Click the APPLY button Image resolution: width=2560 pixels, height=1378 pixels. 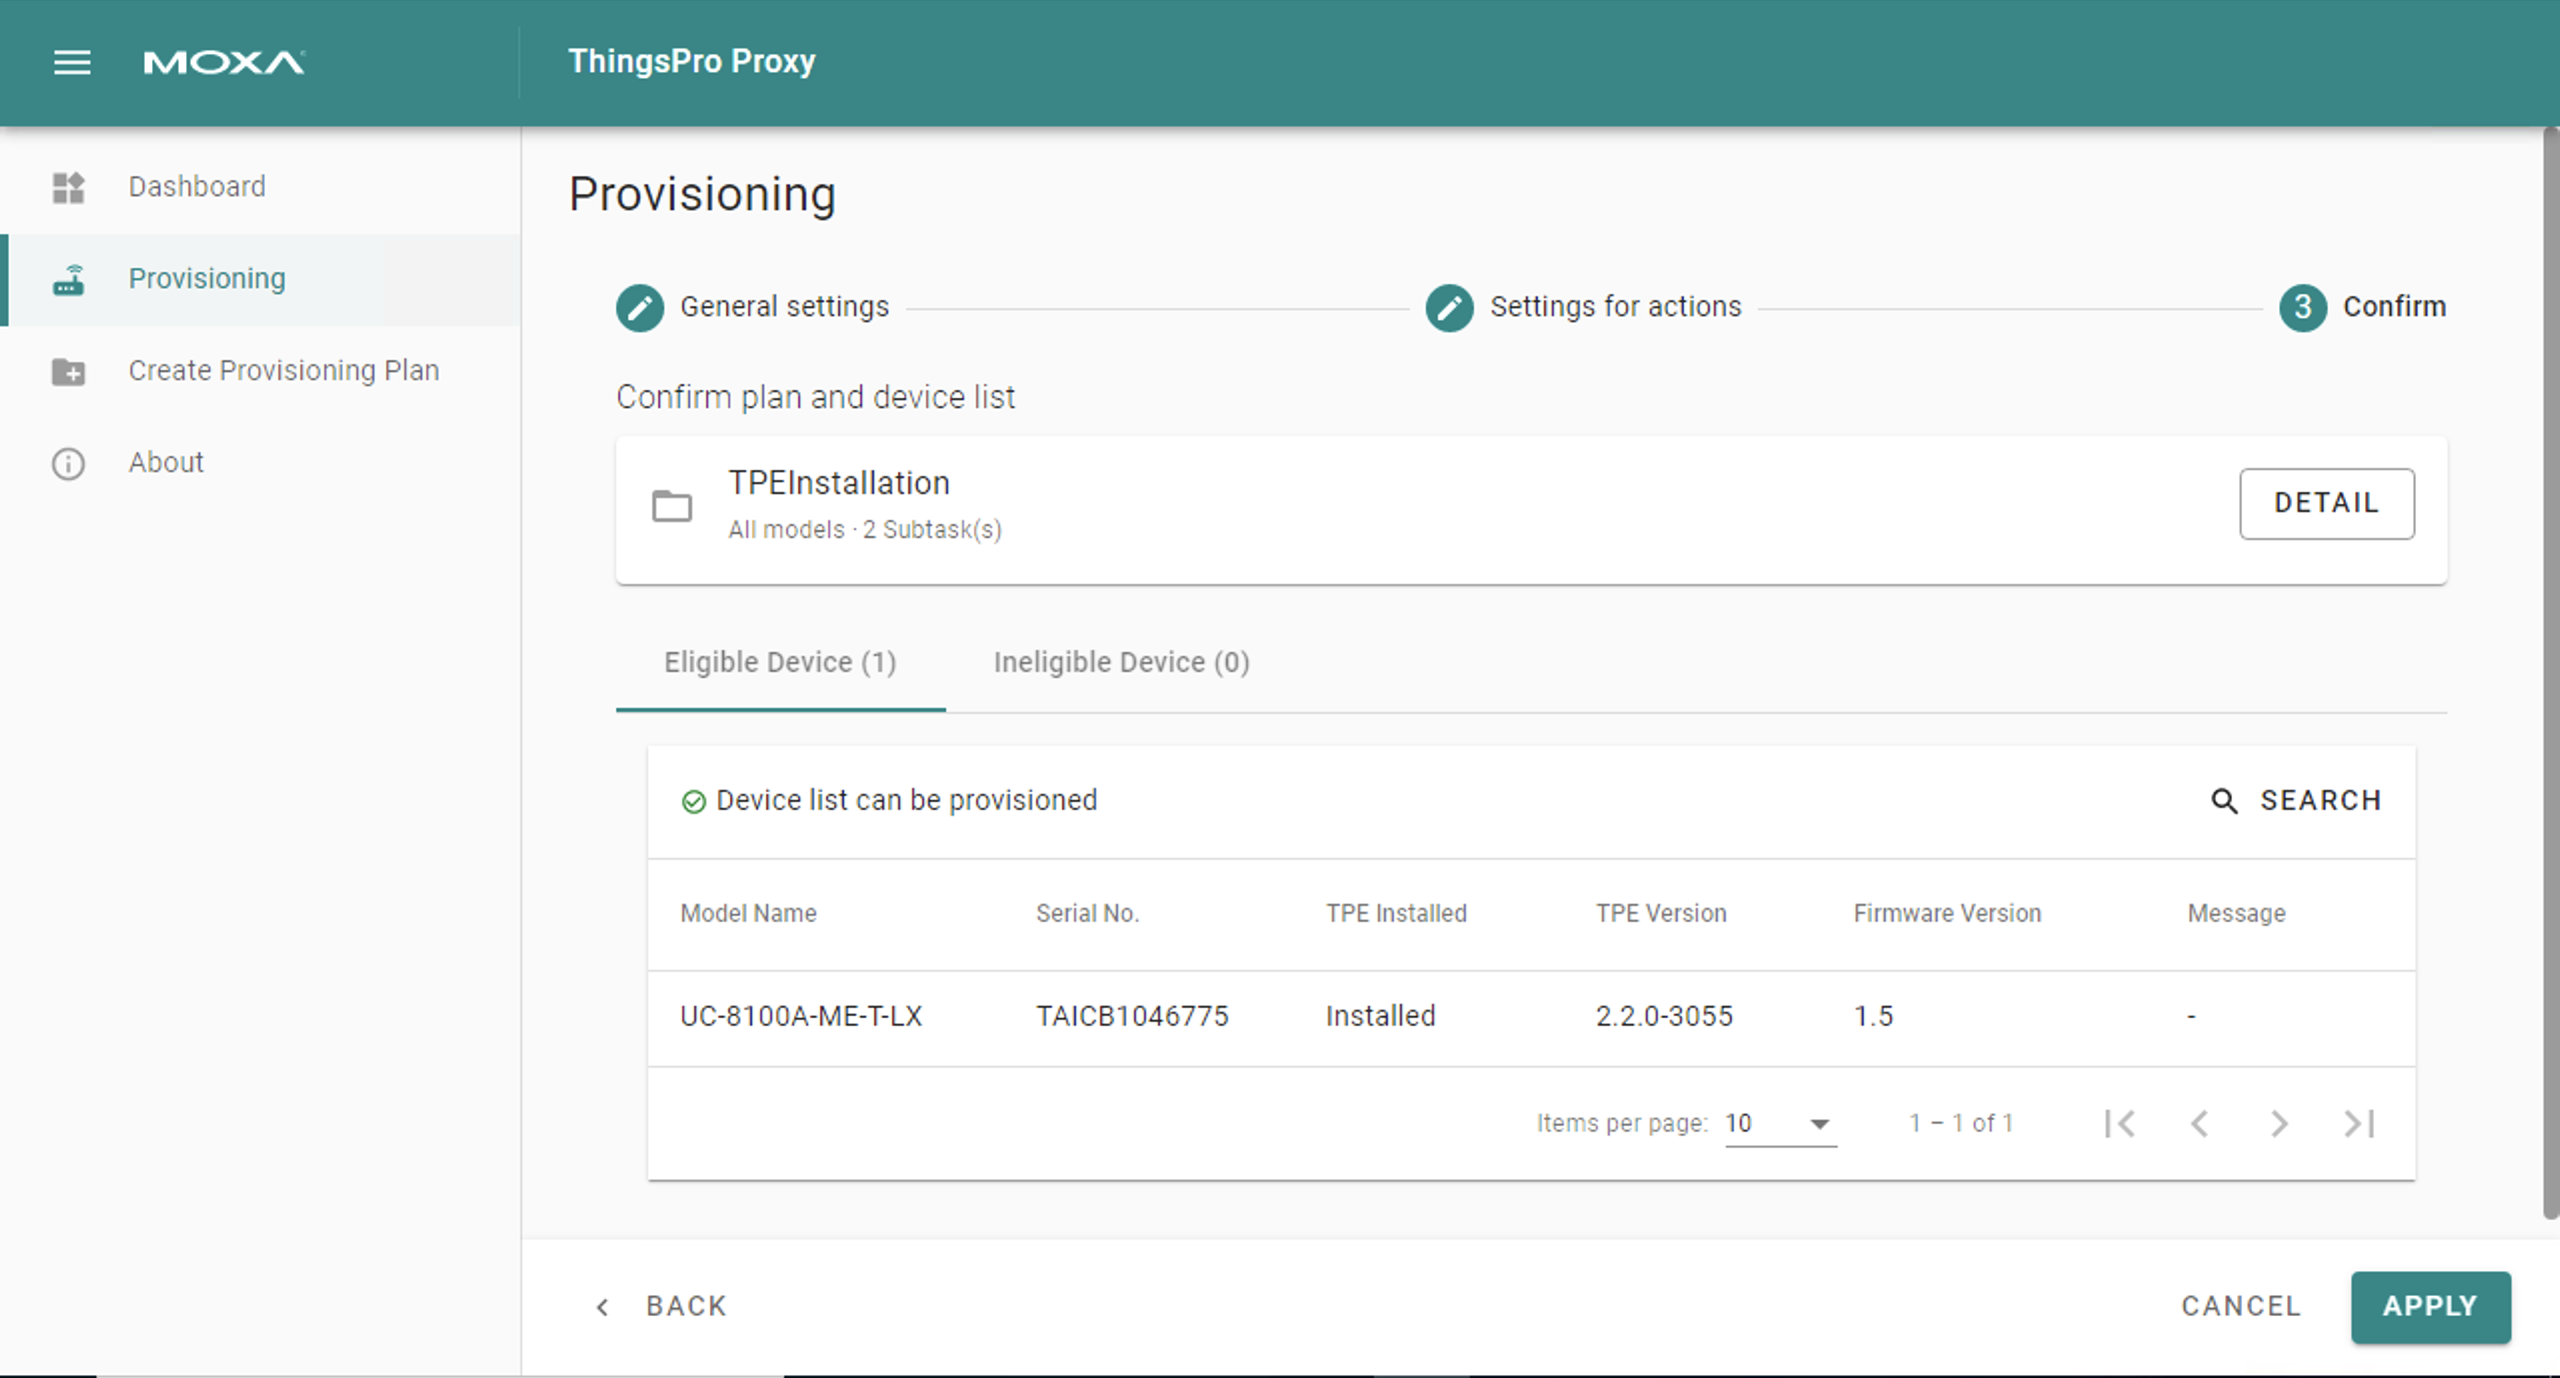pyautogui.click(x=2431, y=1307)
